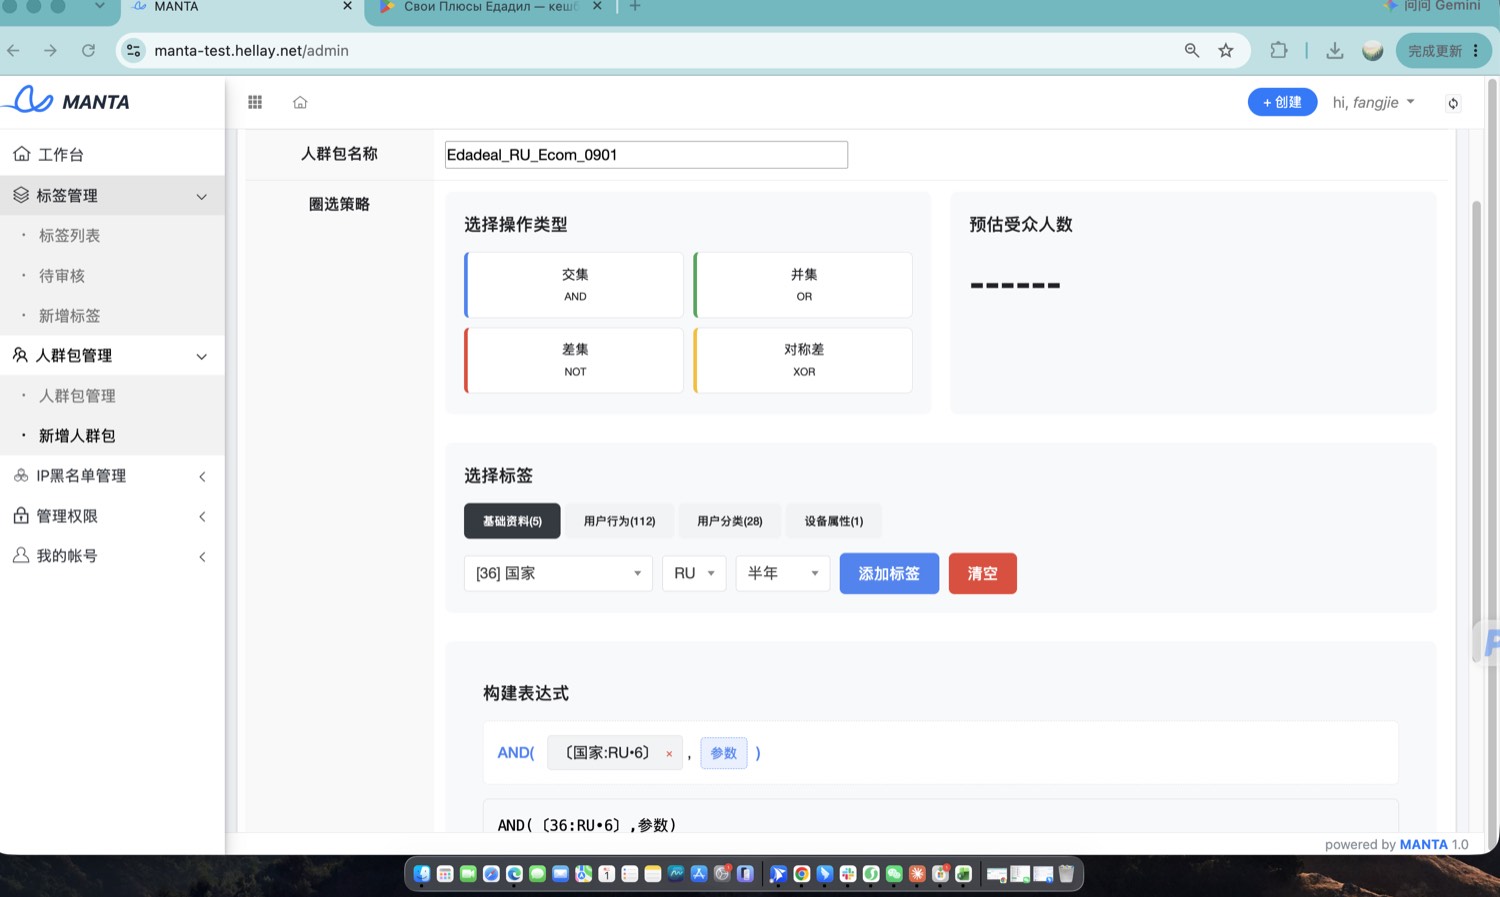Screen dimensions: 1500x897
Task: Click the refresh icon beside user name
Action: pos(1453,103)
